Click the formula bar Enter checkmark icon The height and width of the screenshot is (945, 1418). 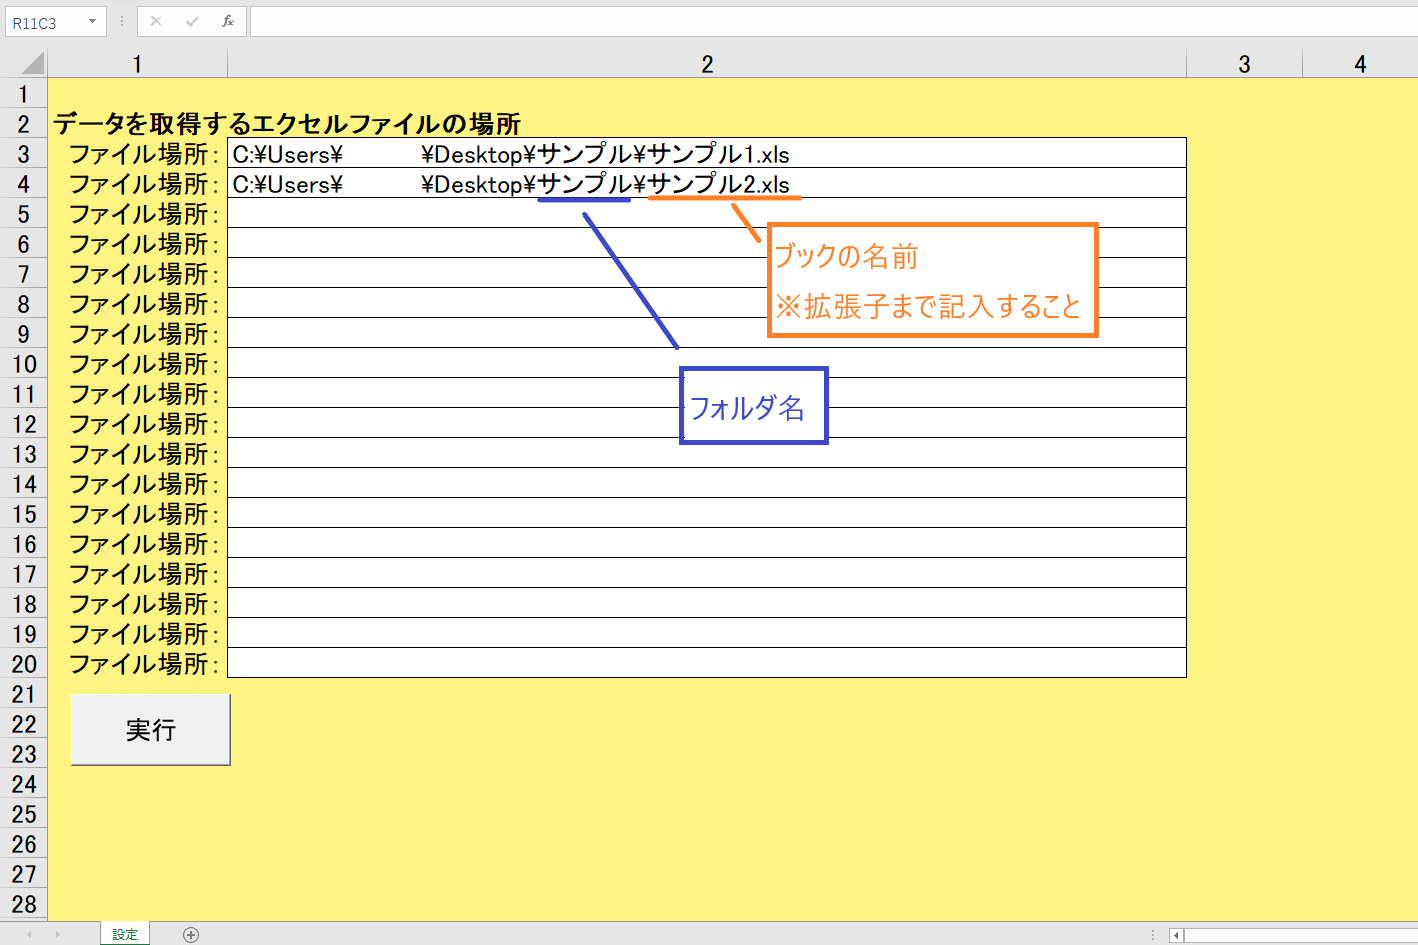pyautogui.click(x=192, y=21)
